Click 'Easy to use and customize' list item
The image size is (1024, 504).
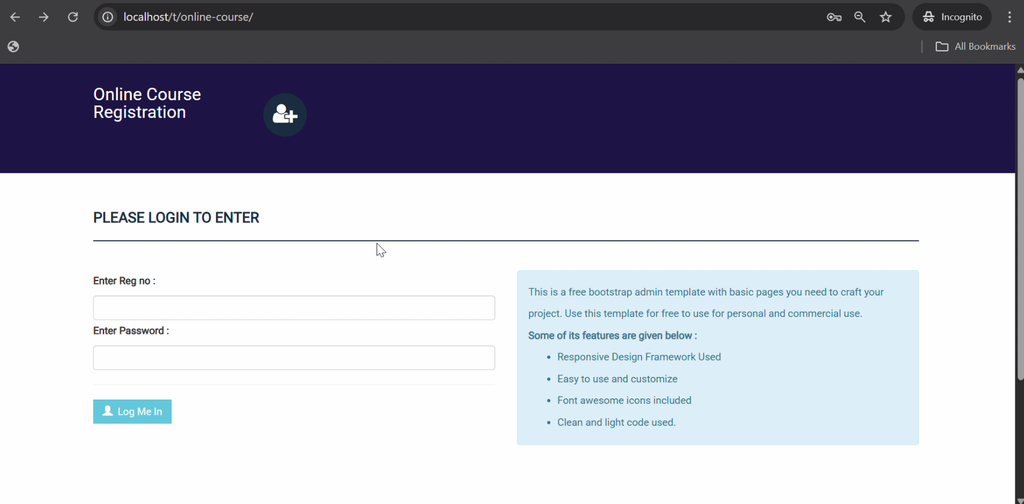tap(617, 379)
